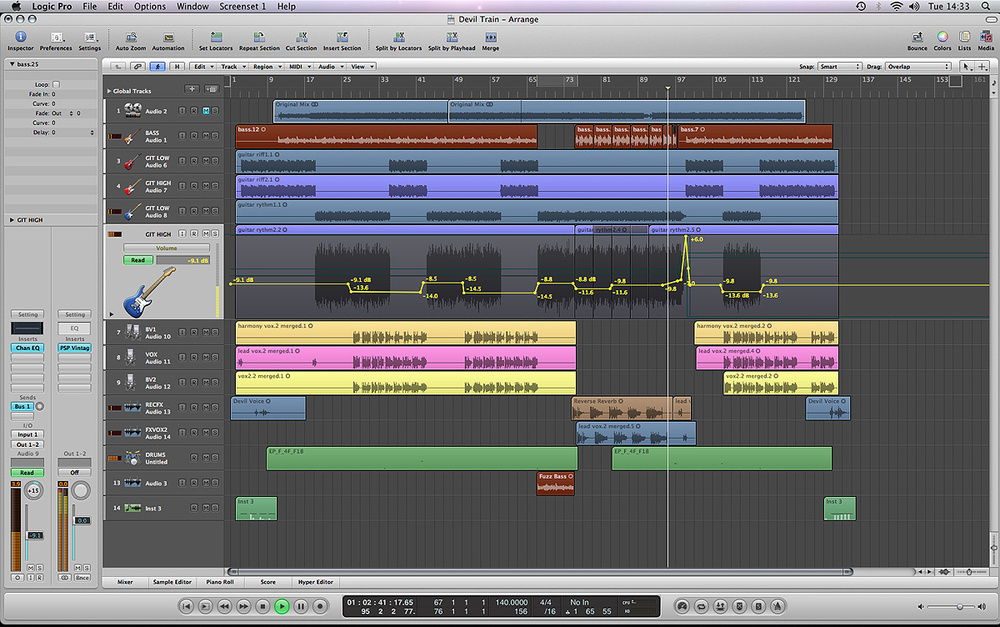Click the Bus 1 send slot
The width and height of the screenshot is (1000, 627).
pos(22,406)
